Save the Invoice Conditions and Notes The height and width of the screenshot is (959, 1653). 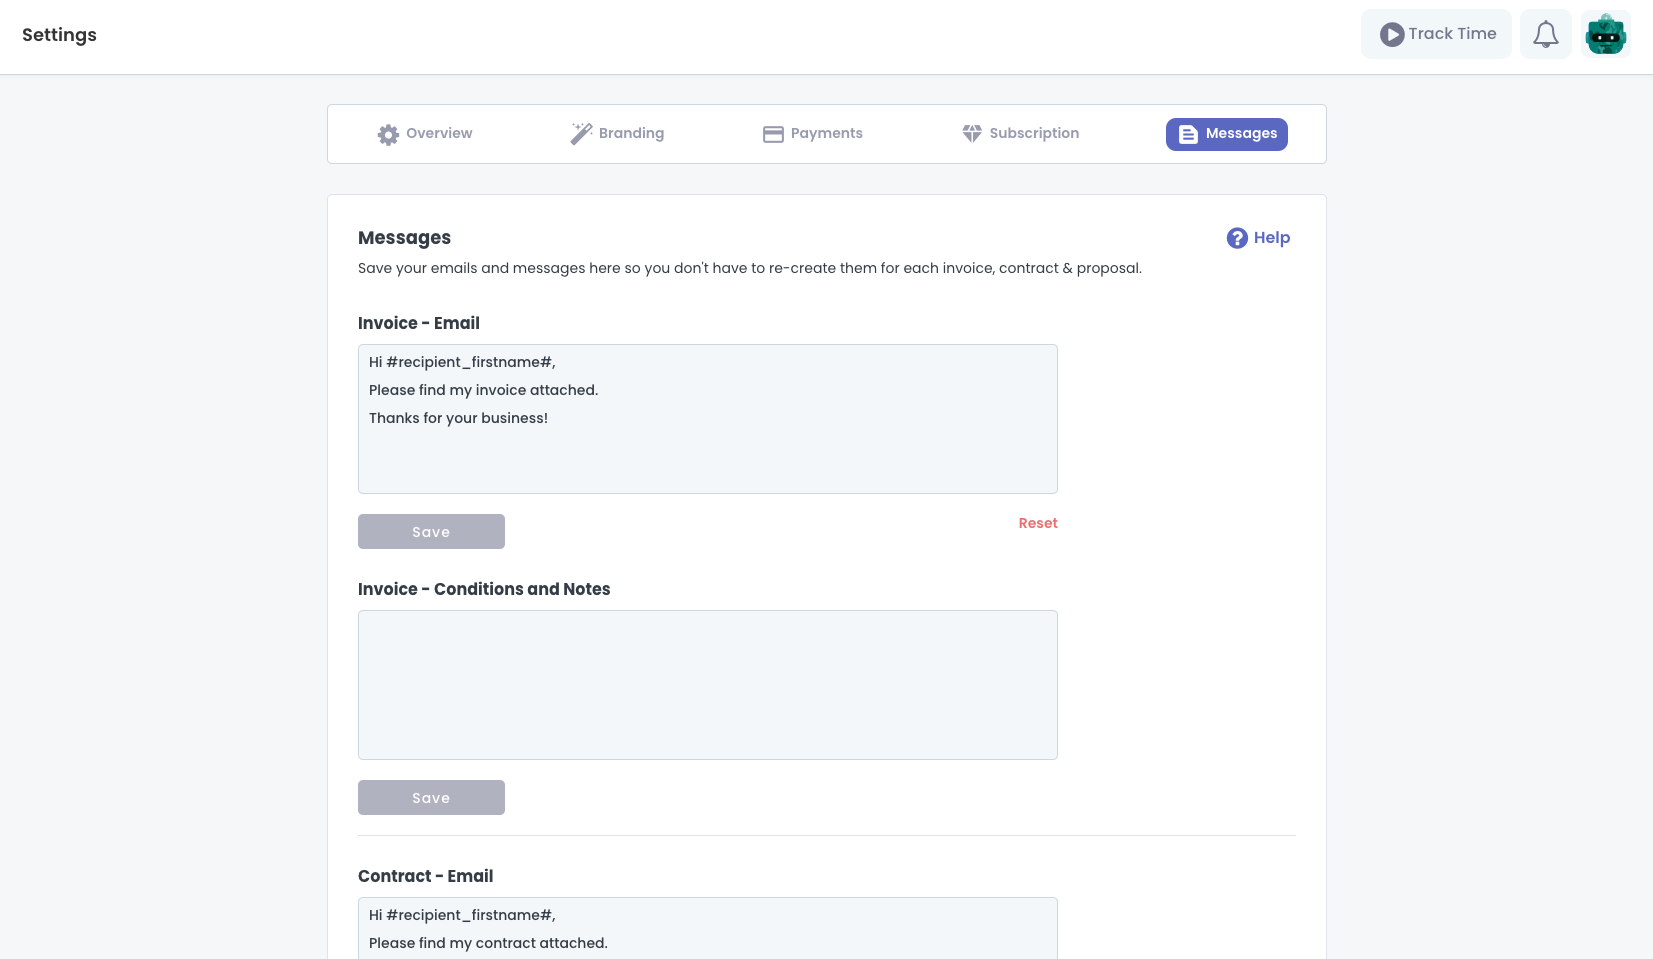[431, 798]
